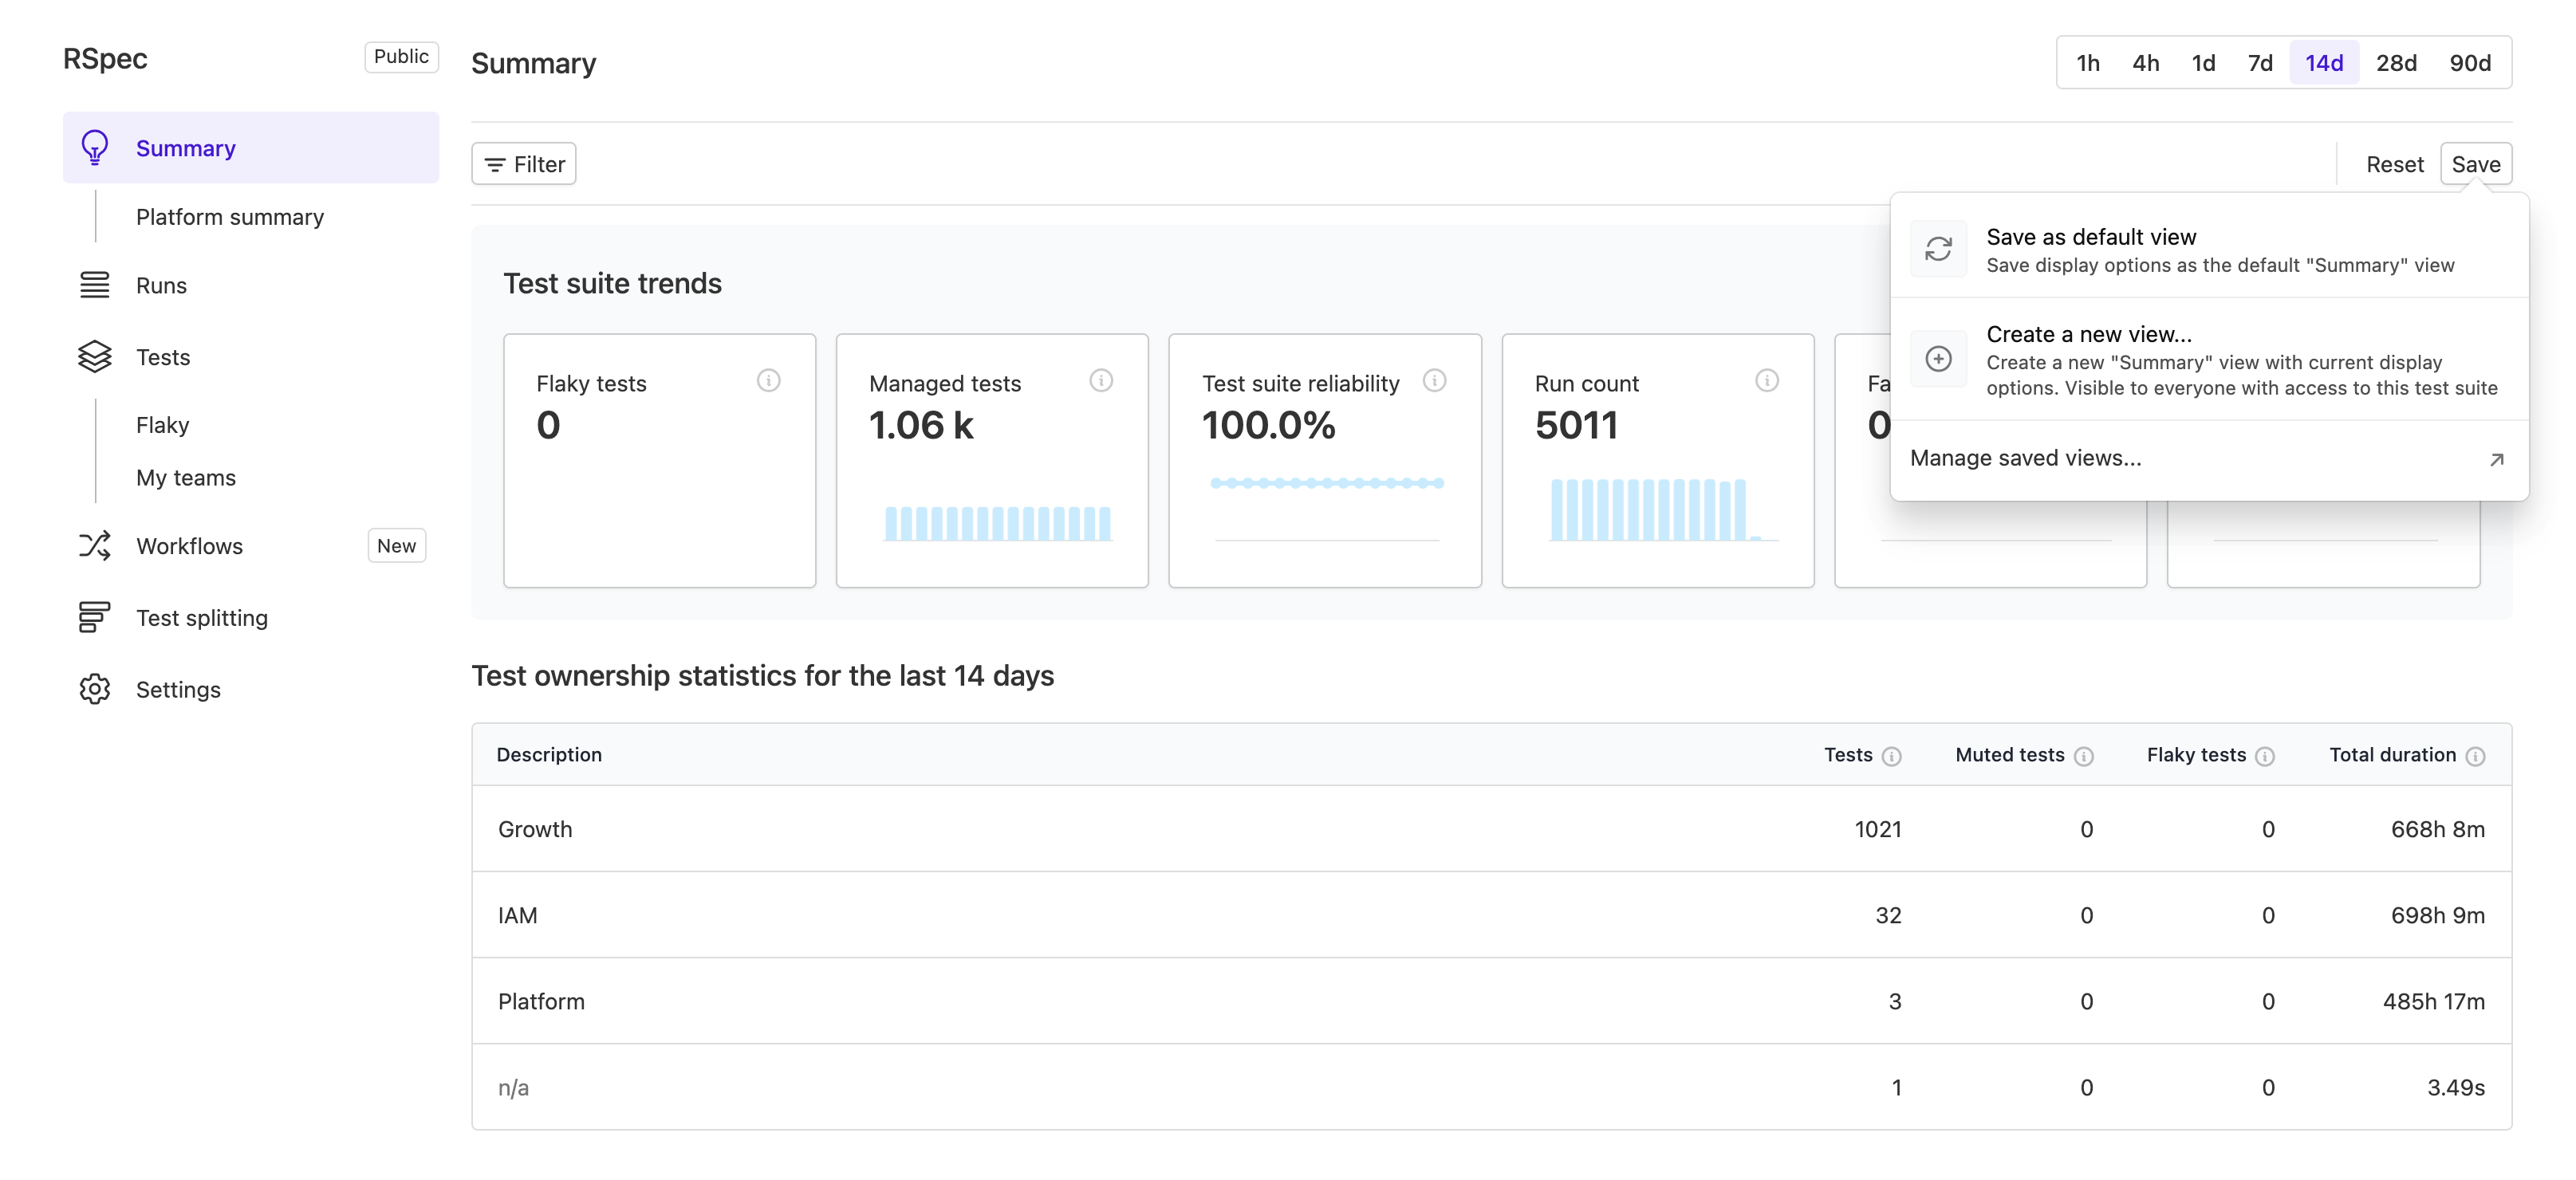Click the Flaky tests info icon

click(x=768, y=381)
